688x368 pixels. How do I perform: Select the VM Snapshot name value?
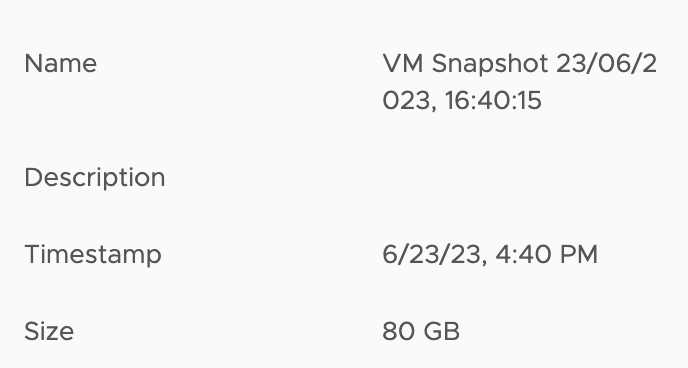[x=520, y=82]
